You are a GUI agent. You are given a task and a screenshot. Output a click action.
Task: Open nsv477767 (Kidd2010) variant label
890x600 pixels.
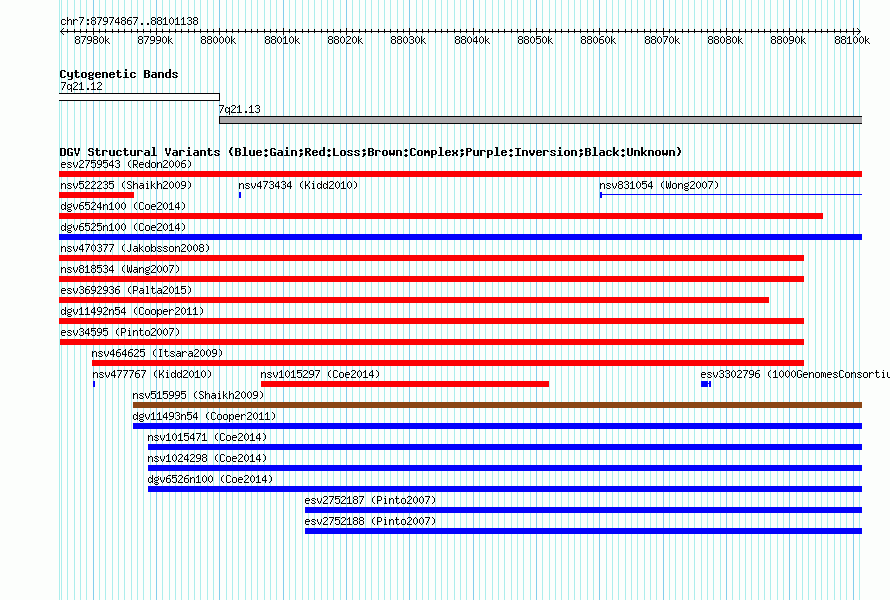click(x=152, y=374)
